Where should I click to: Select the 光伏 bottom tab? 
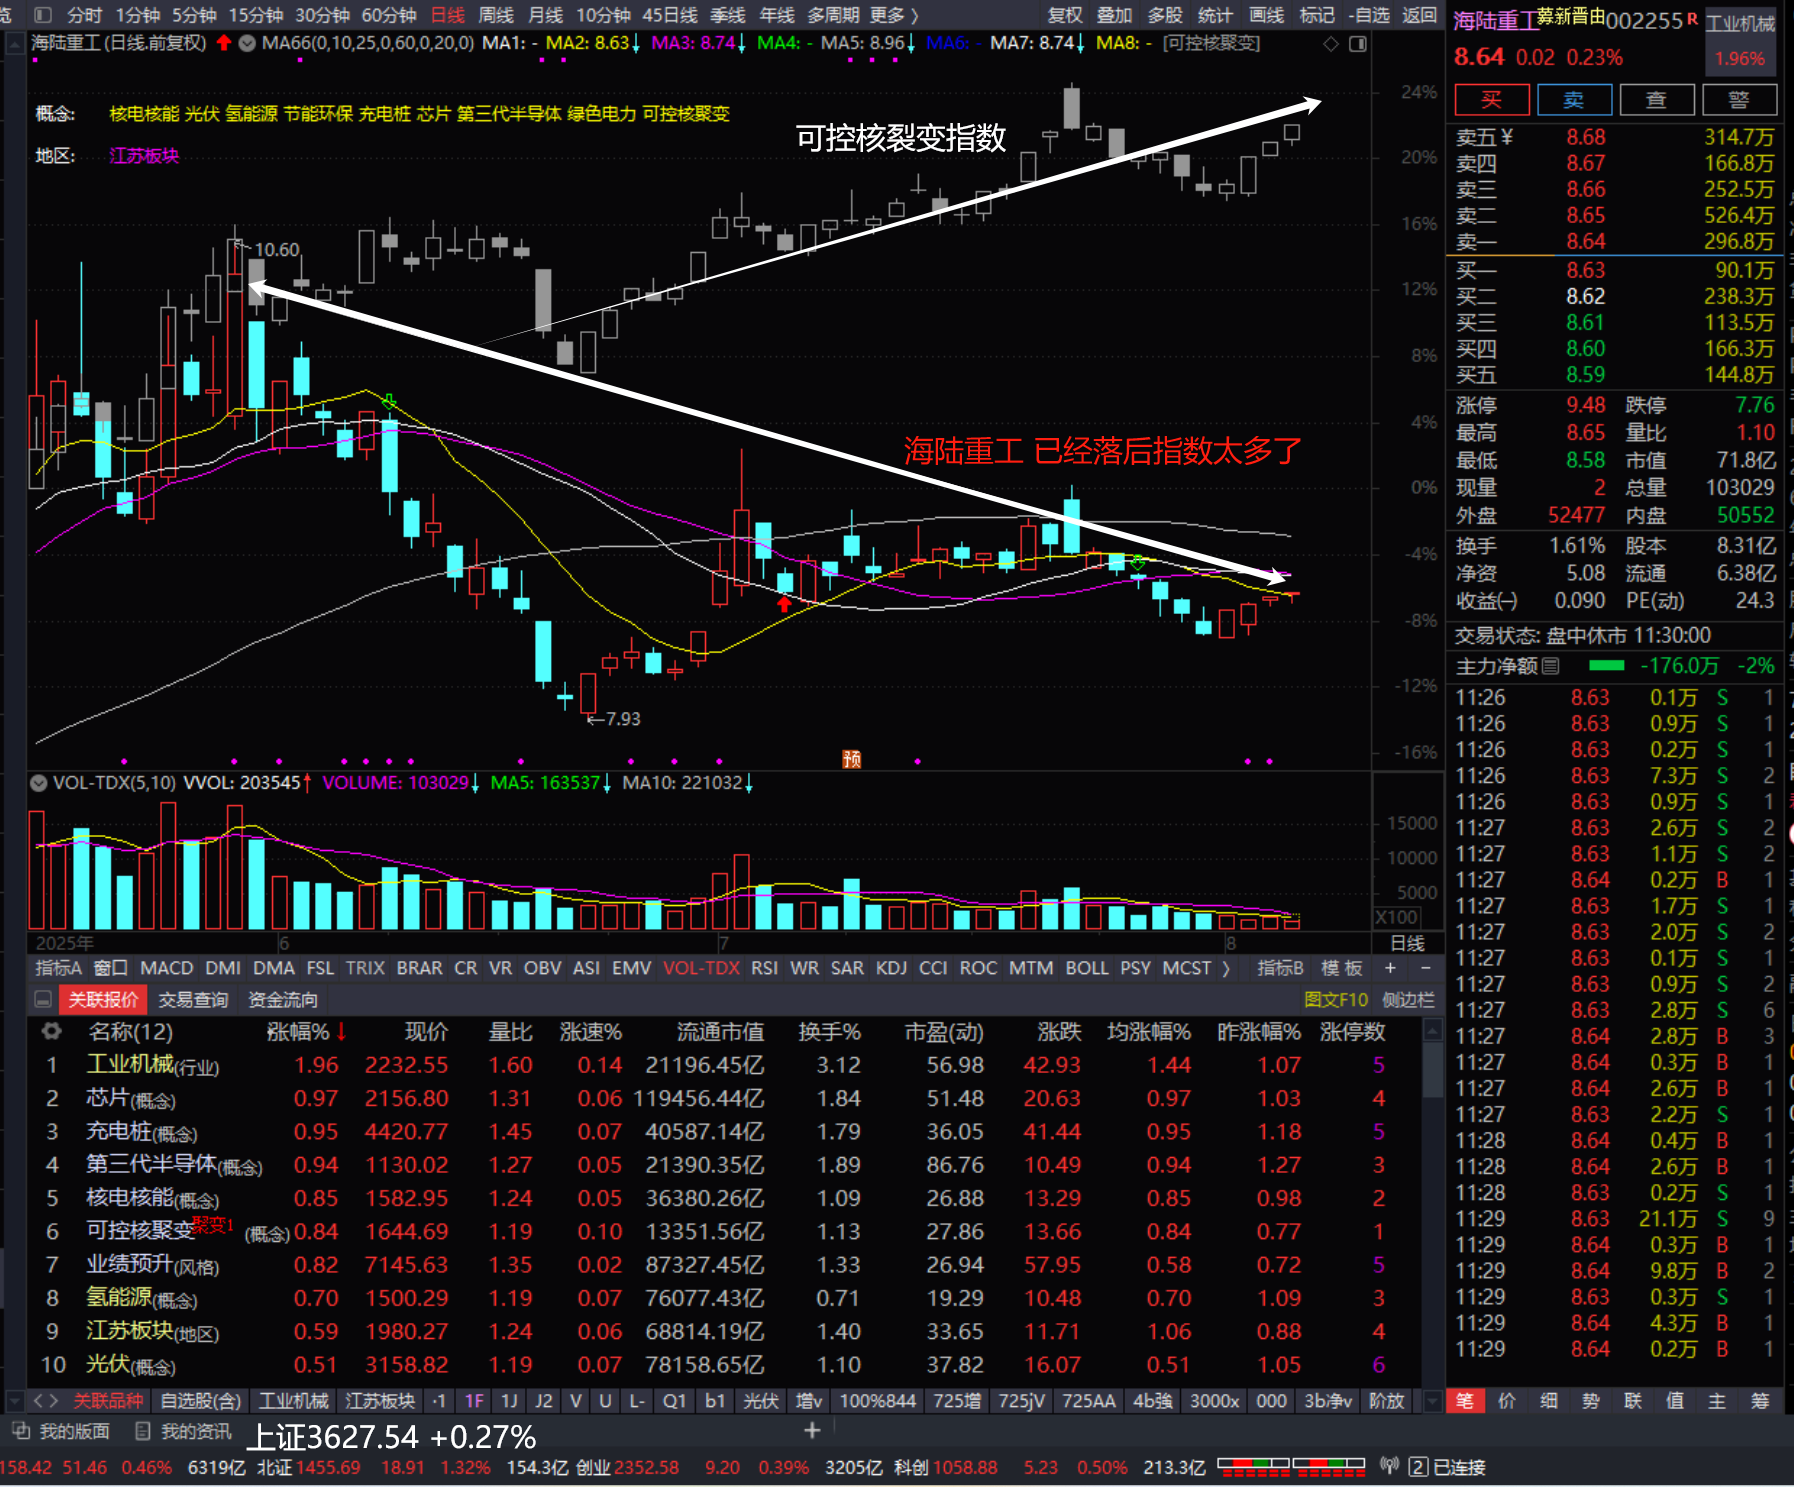[761, 1401]
